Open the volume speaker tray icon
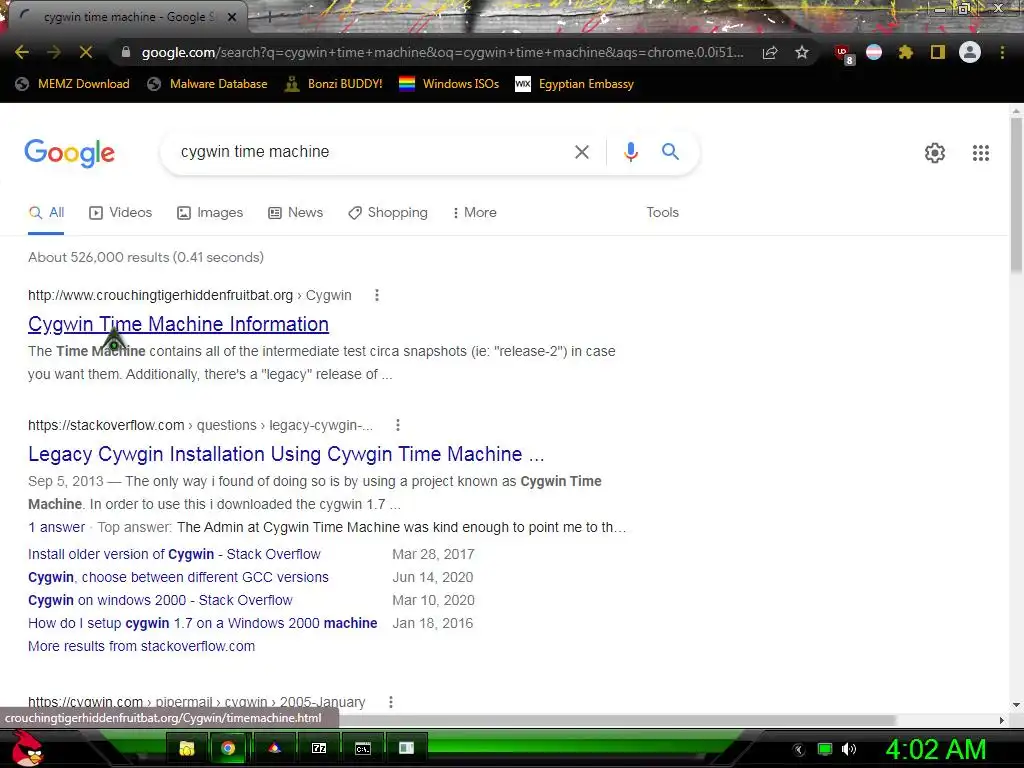The width and height of the screenshot is (1024, 768). click(x=849, y=749)
